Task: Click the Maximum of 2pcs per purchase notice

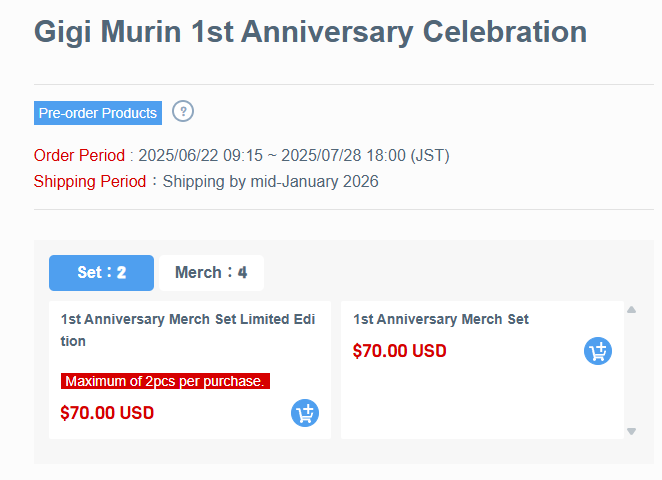Action: 165,381
